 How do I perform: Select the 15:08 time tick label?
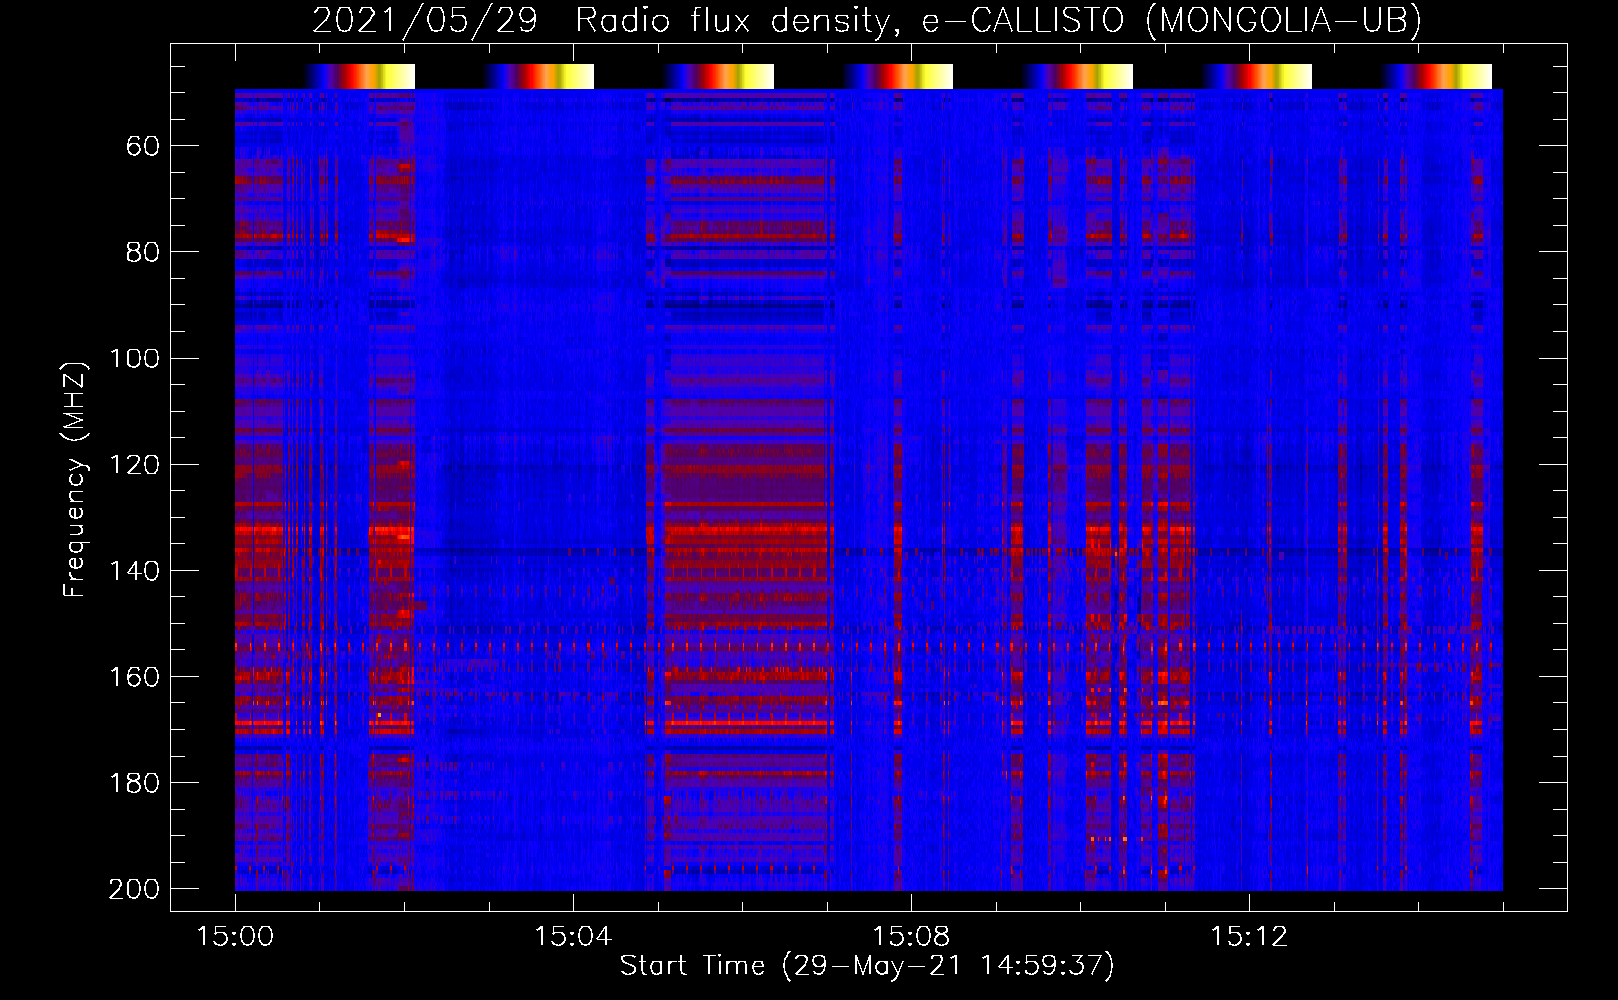(x=911, y=937)
